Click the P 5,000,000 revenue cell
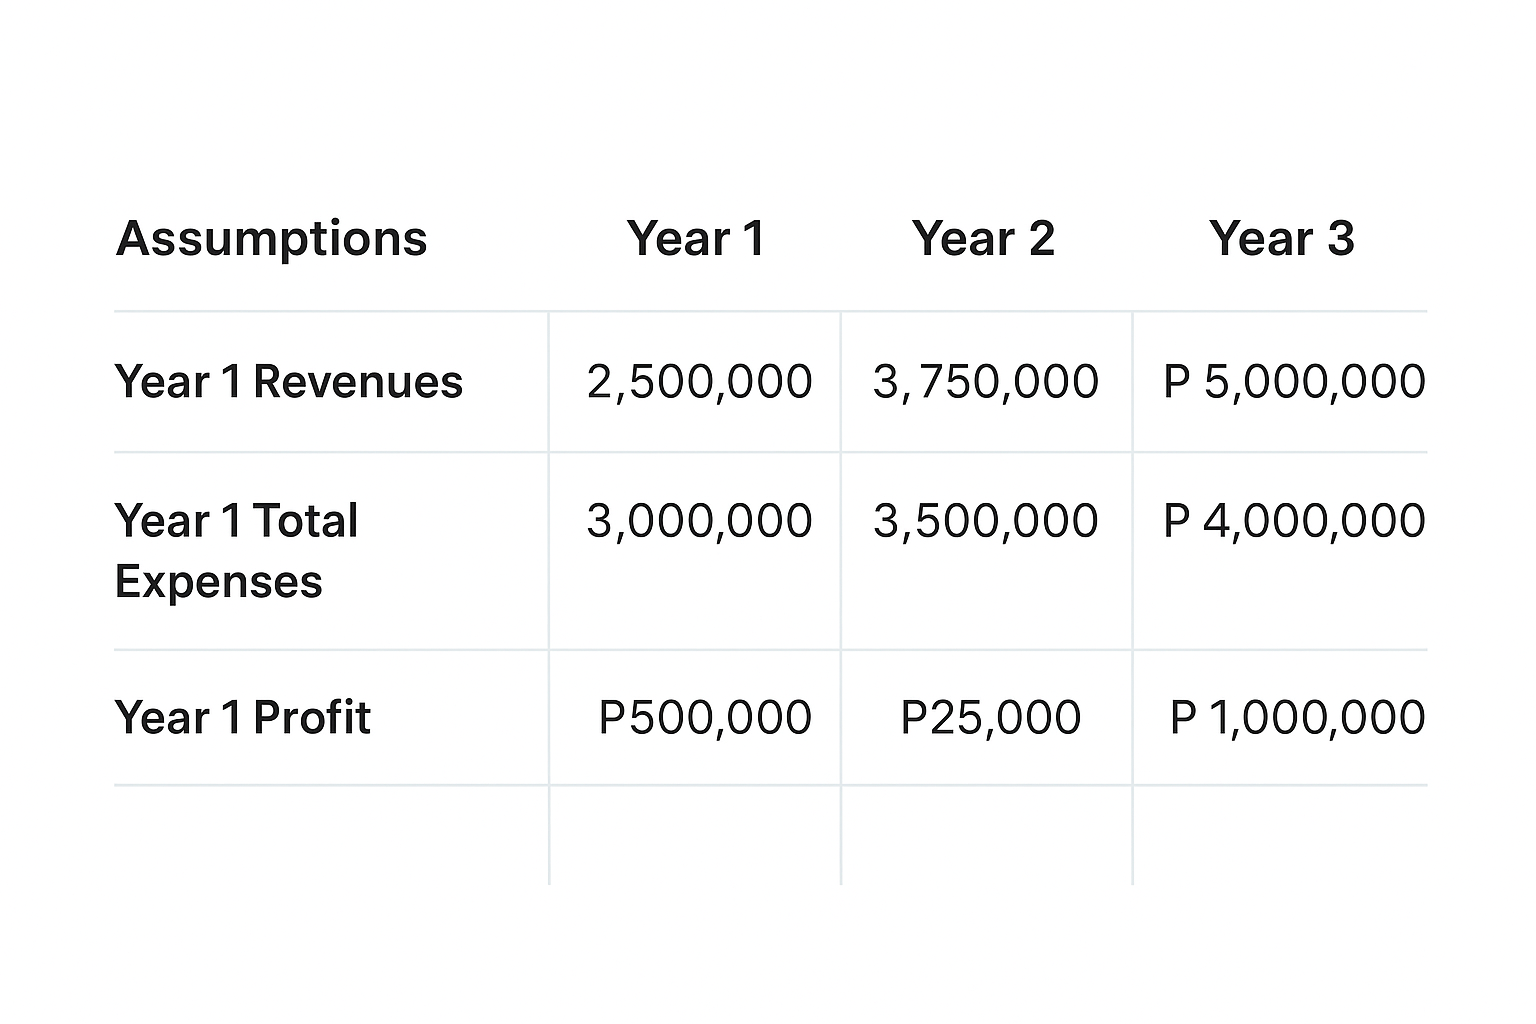 [1294, 382]
